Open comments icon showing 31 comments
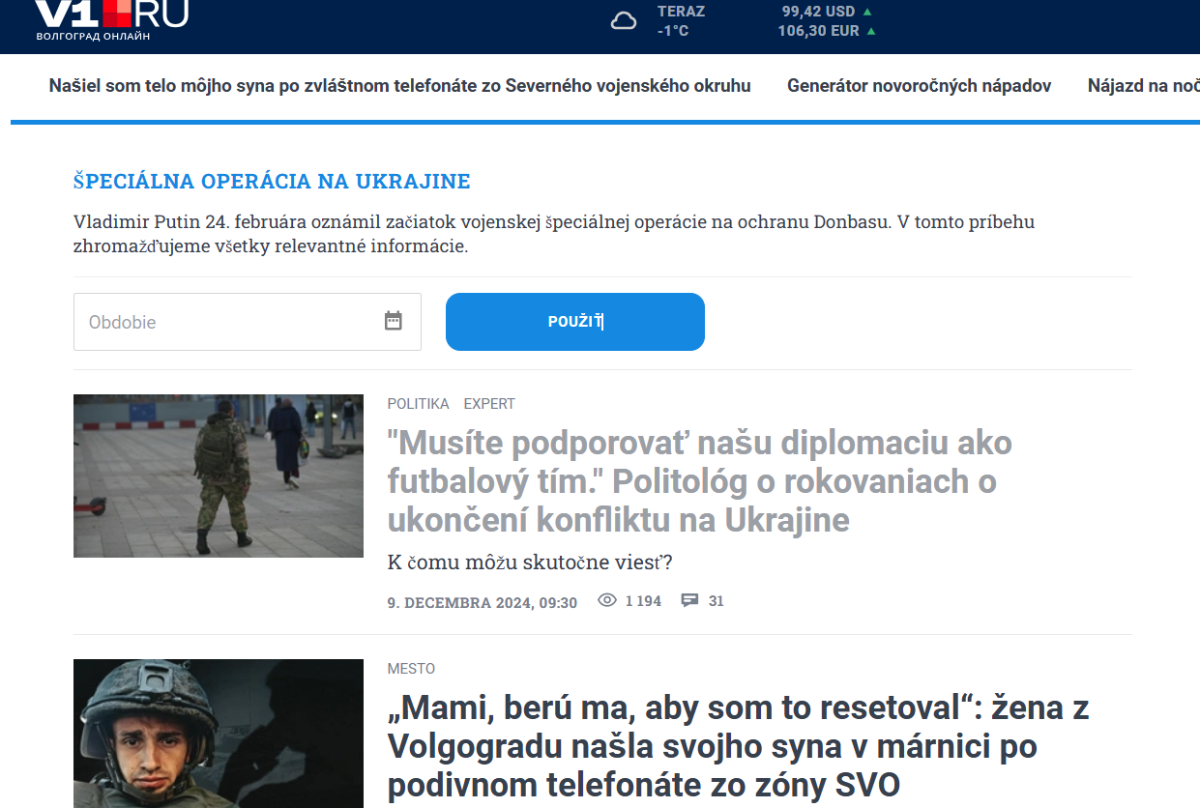This screenshot has width=1200, height=808. (x=690, y=600)
